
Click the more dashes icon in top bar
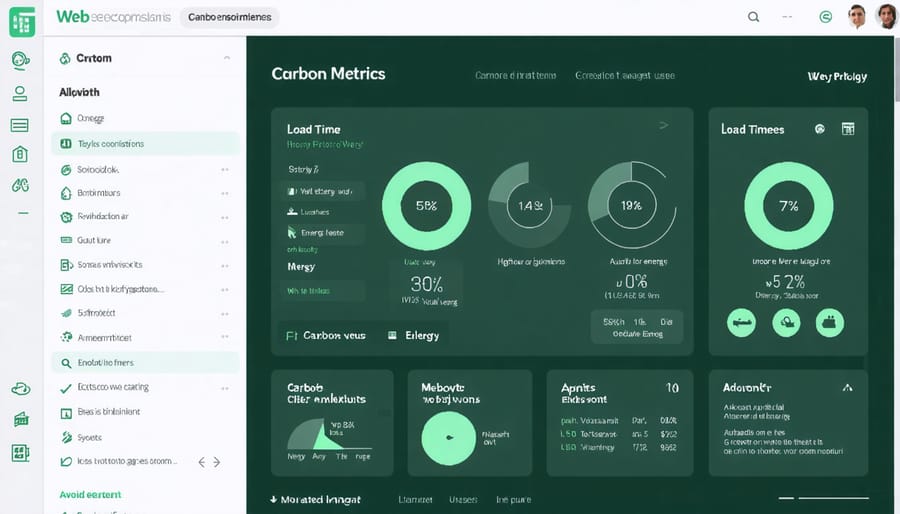(787, 17)
